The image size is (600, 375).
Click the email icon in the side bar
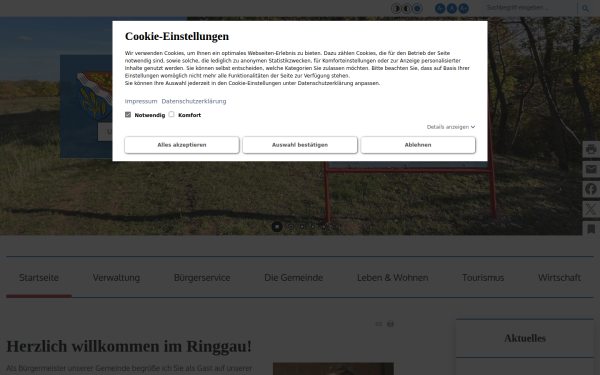point(591,169)
